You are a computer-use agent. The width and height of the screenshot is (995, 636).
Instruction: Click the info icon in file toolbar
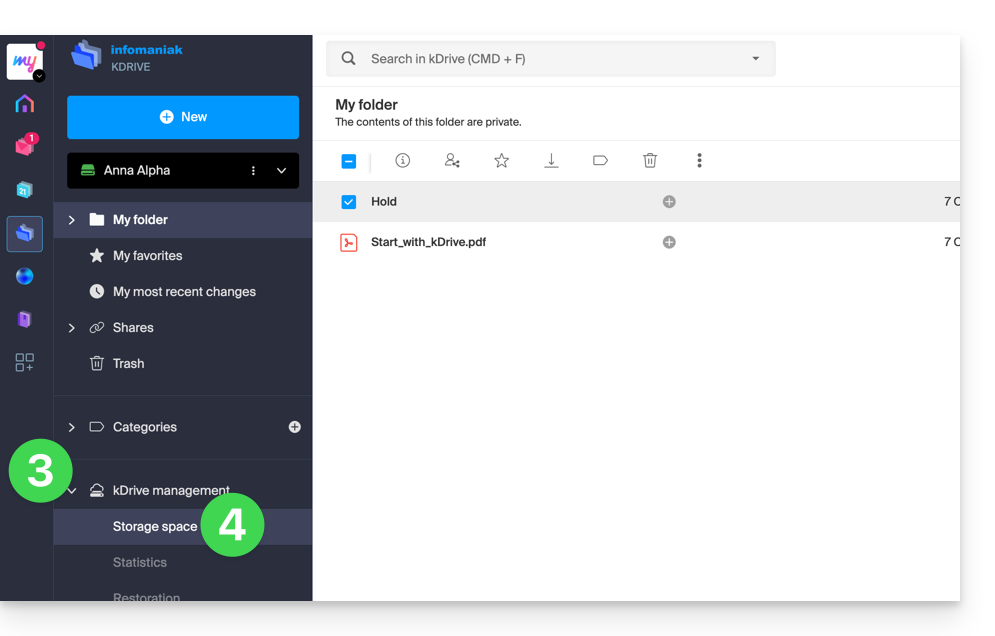click(402, 161)
